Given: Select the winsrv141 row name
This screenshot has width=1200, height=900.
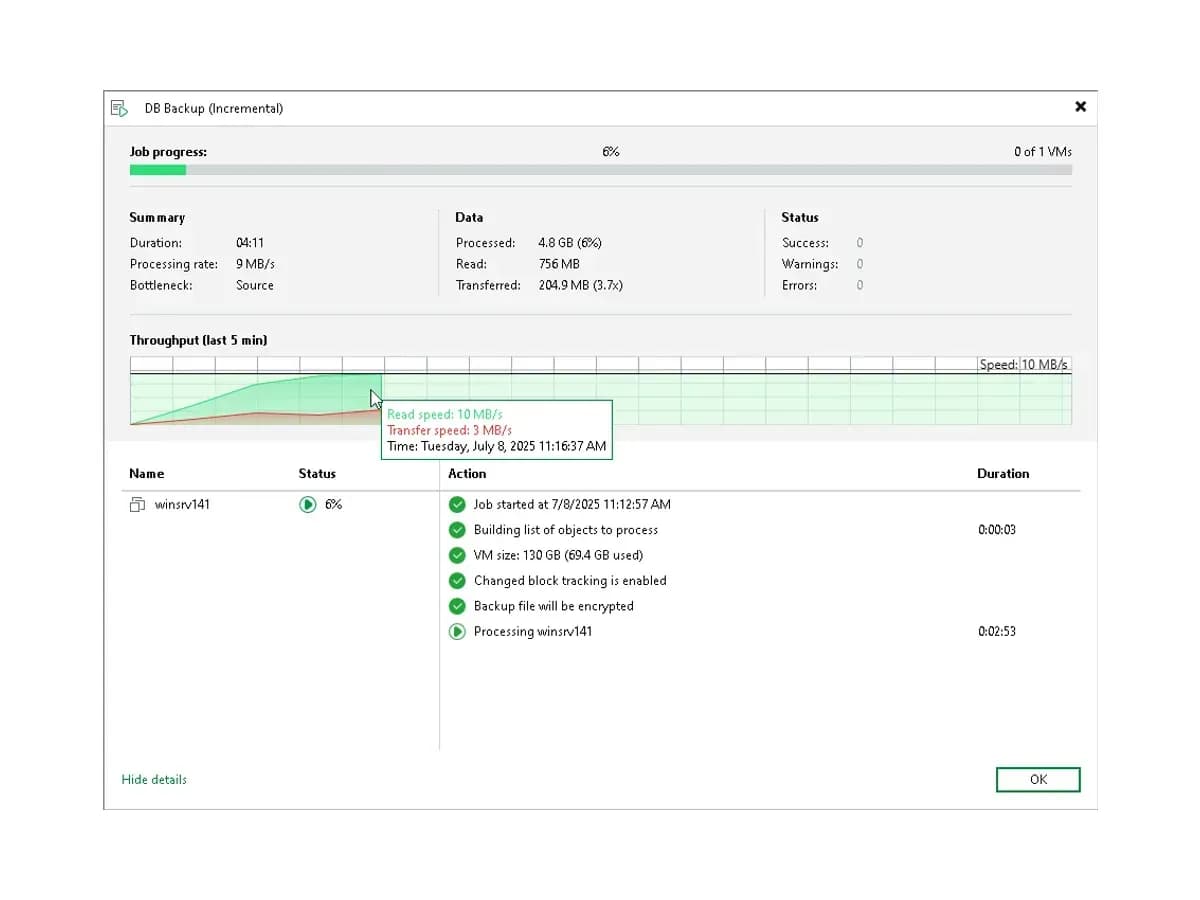Looking at the screenshot, I should click(x=182, y=505).
